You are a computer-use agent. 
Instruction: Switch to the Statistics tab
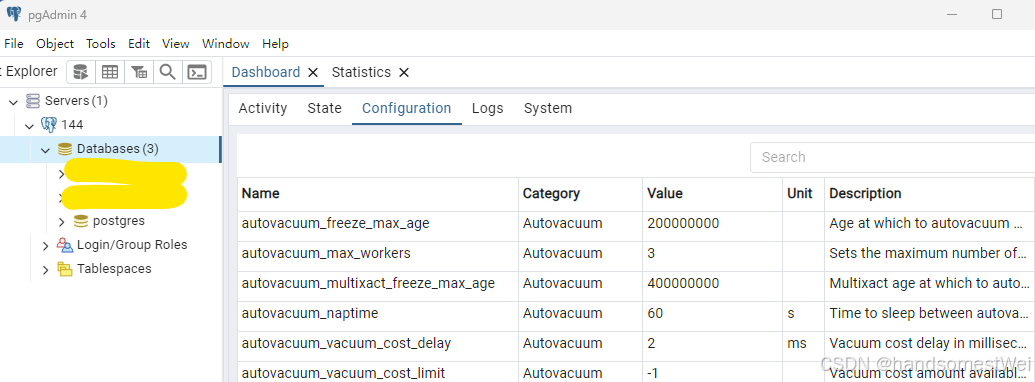(x=361, y=72)
